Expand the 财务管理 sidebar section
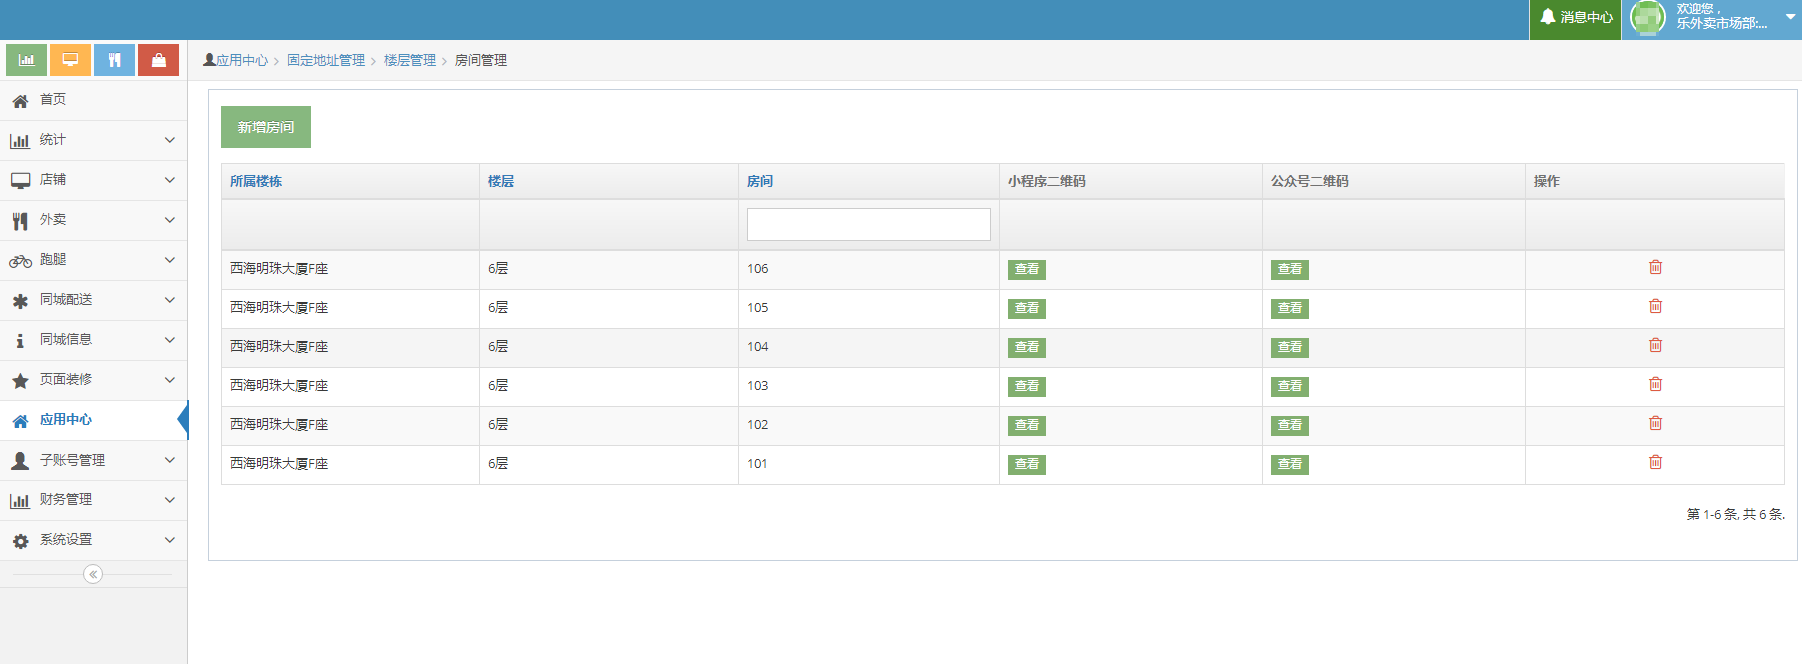 click(x=93, y=500)
